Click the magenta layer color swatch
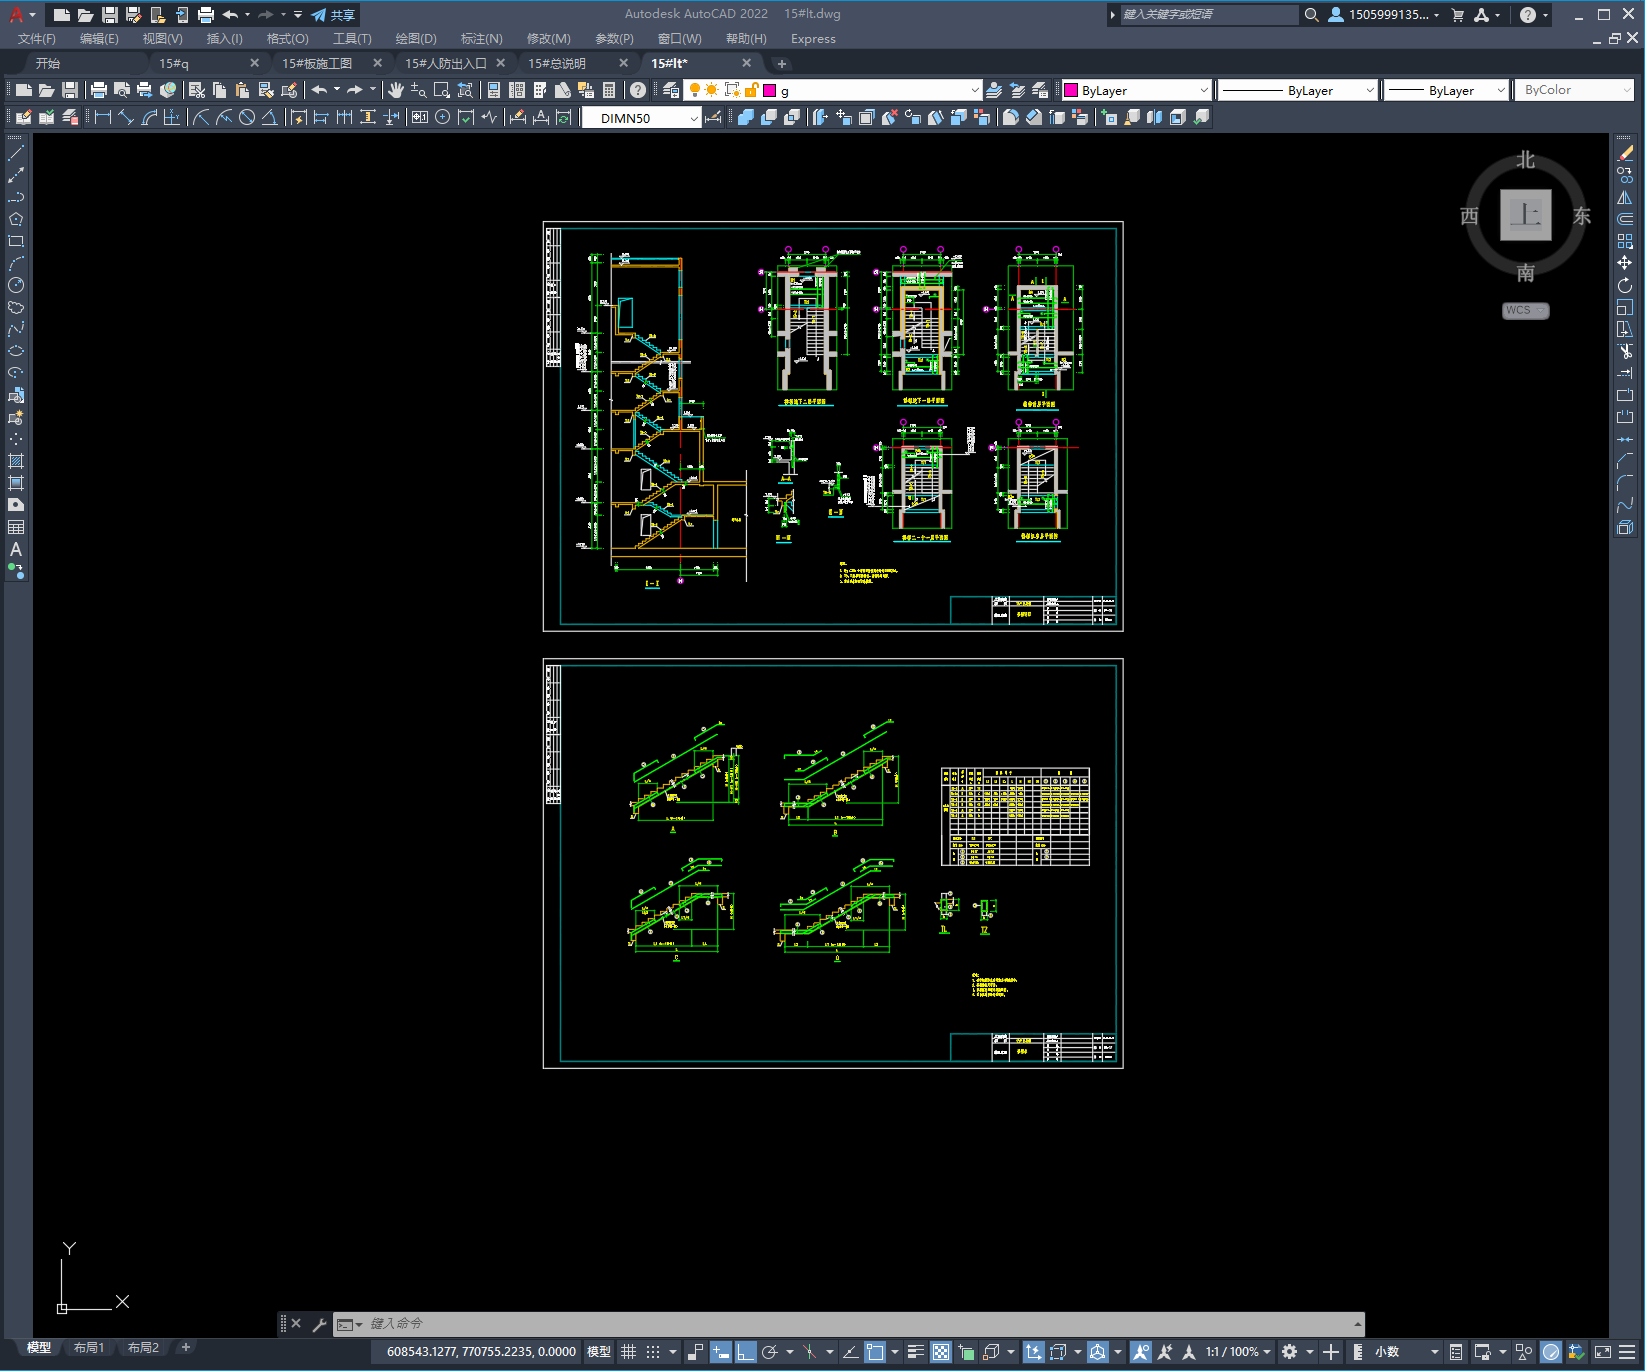The image size is (1645, 1371). click(x=770, y=90)
